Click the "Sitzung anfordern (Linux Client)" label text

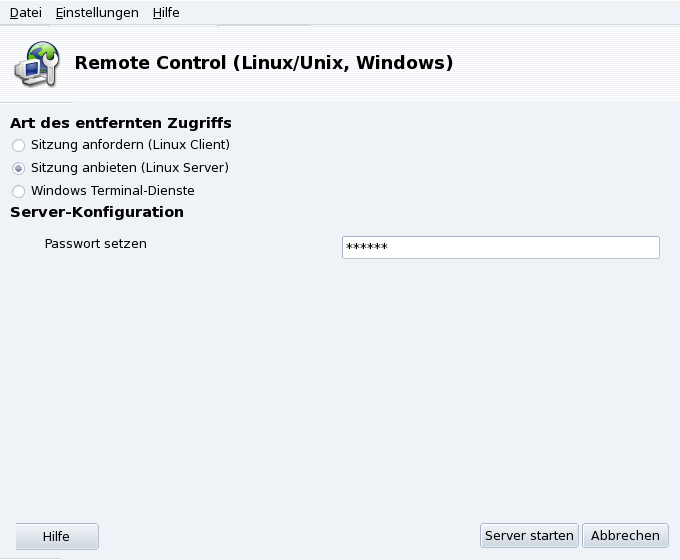coord(130,145)
